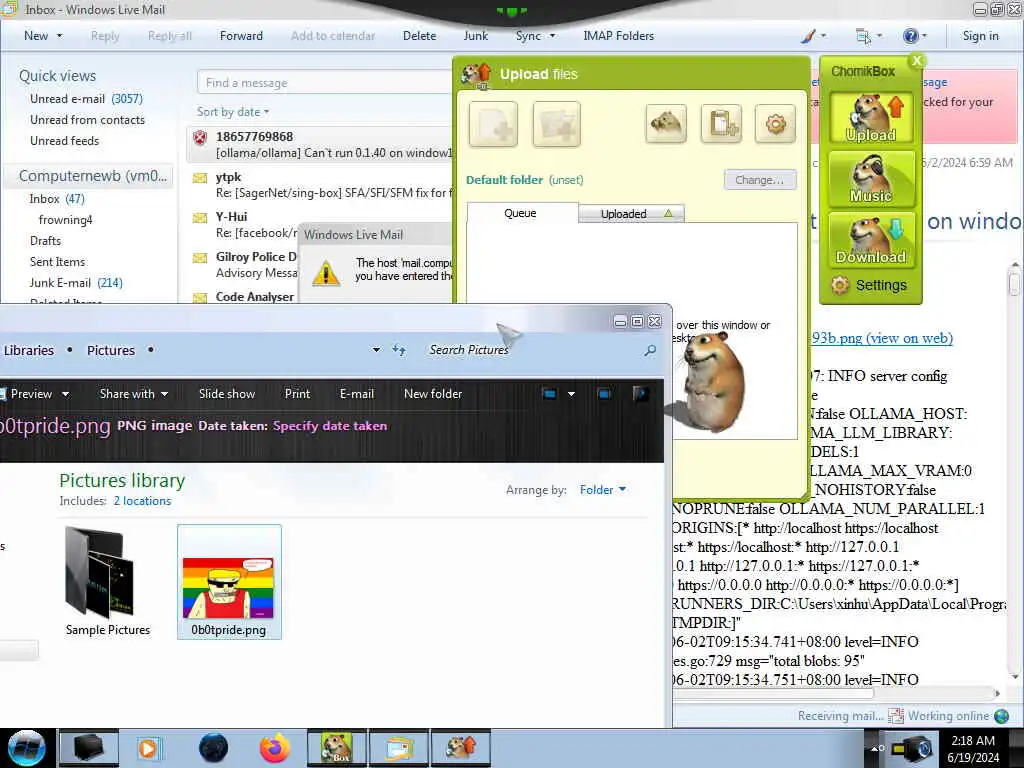Click the add file icon in Upload files
1024x768 pixels.
(x=493, y=124)
